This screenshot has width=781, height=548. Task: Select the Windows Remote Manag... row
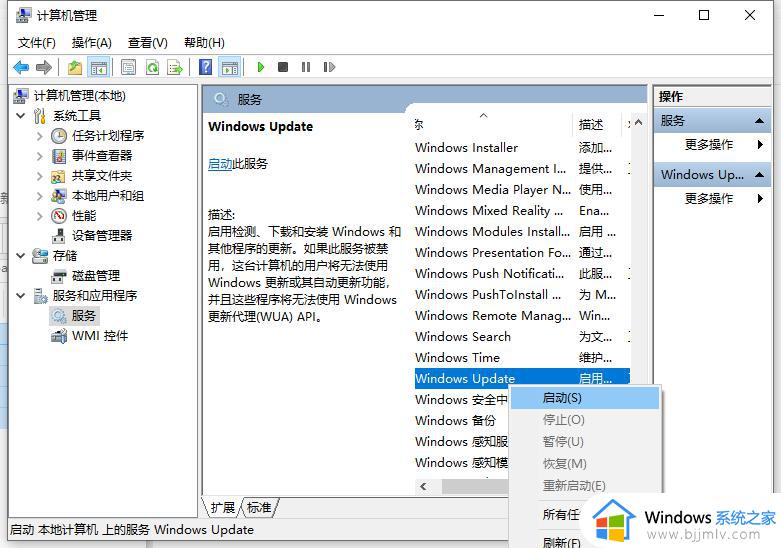coord(522,315)
